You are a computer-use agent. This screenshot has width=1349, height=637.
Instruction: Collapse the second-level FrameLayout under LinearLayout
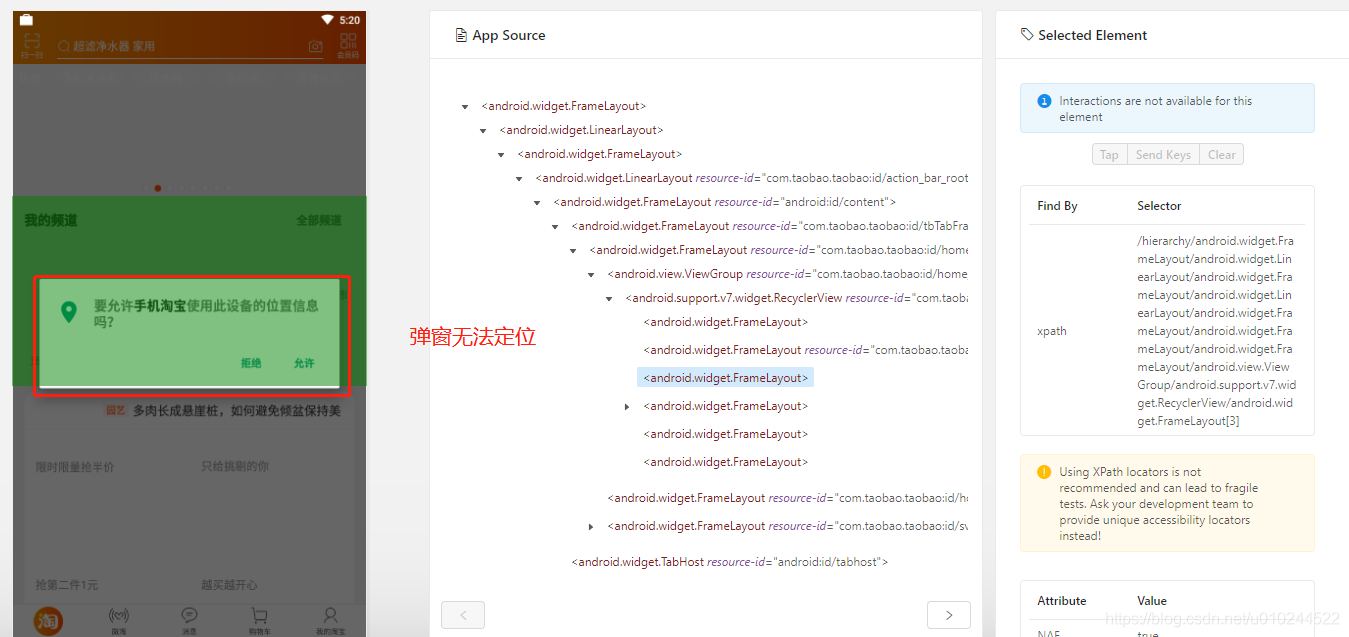point(501,154)
